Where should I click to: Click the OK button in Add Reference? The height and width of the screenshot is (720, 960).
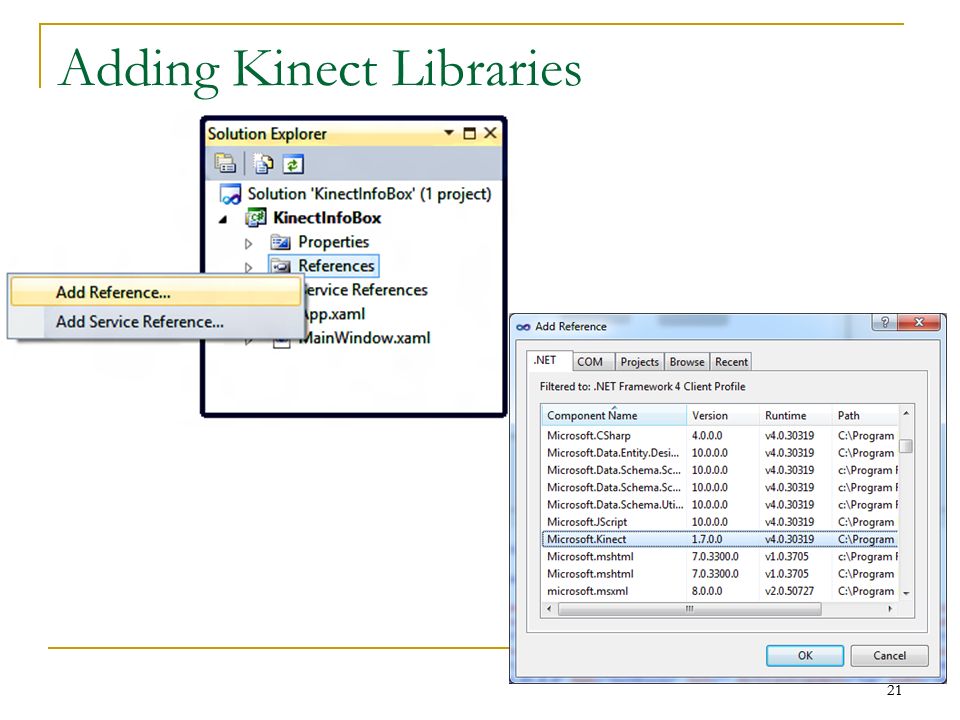click(x=805, y=655)
